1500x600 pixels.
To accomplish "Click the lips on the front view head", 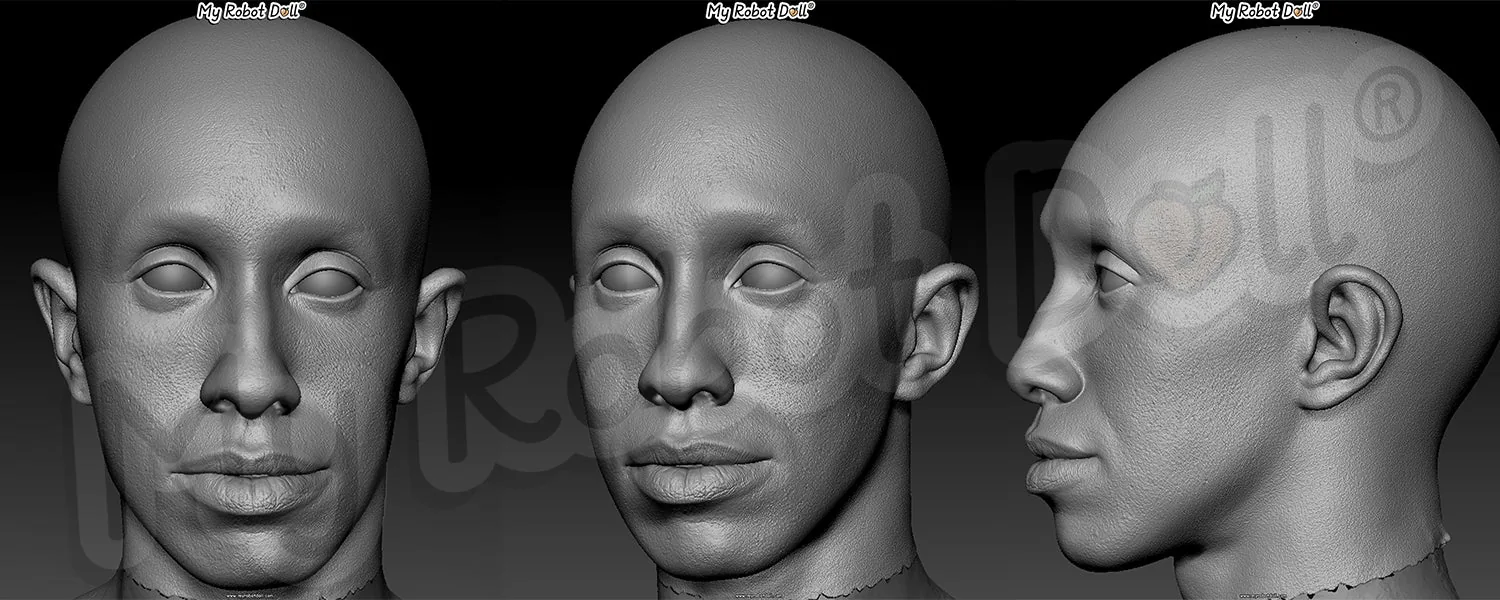I will [250, 479].
